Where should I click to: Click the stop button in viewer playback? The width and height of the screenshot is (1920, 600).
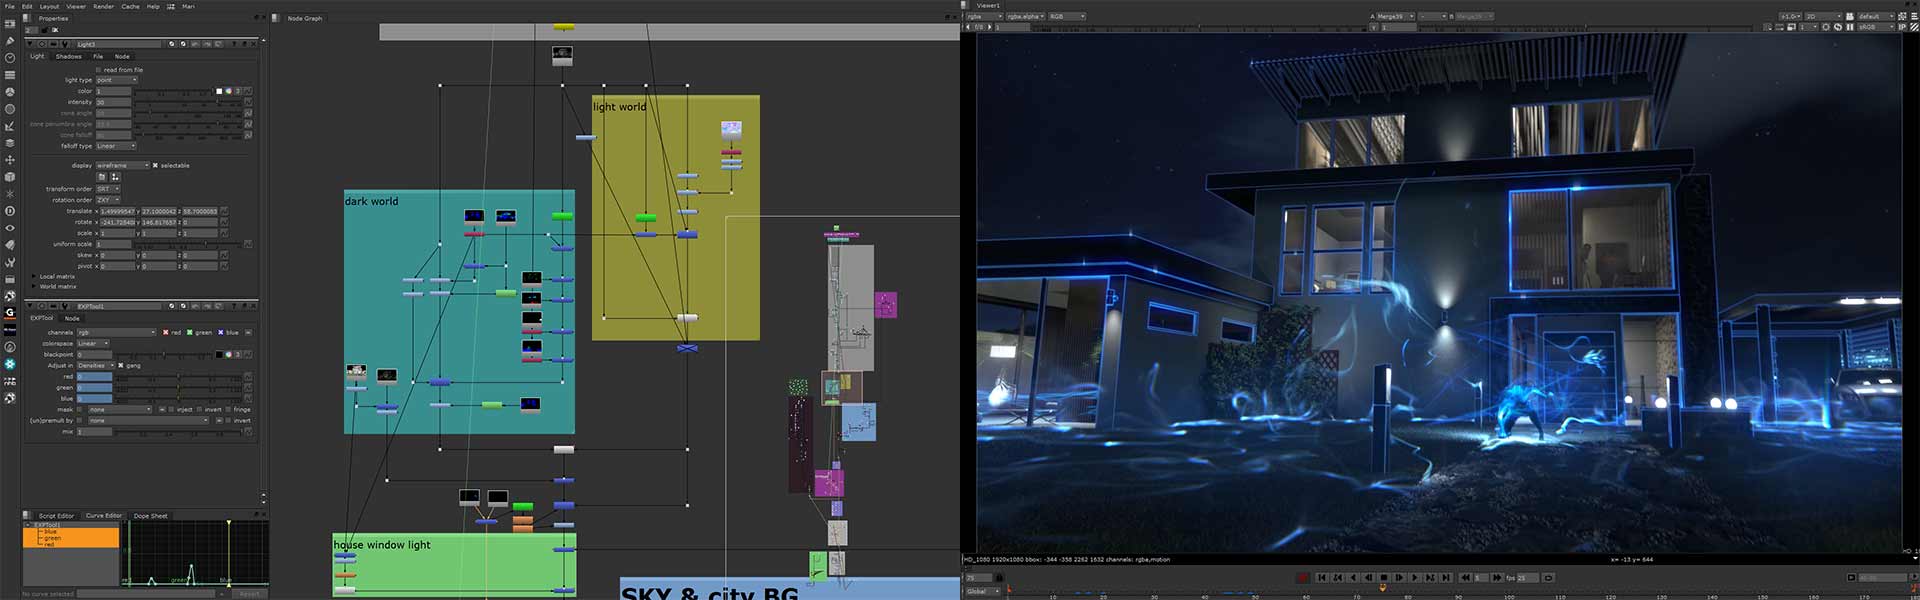1384,578
